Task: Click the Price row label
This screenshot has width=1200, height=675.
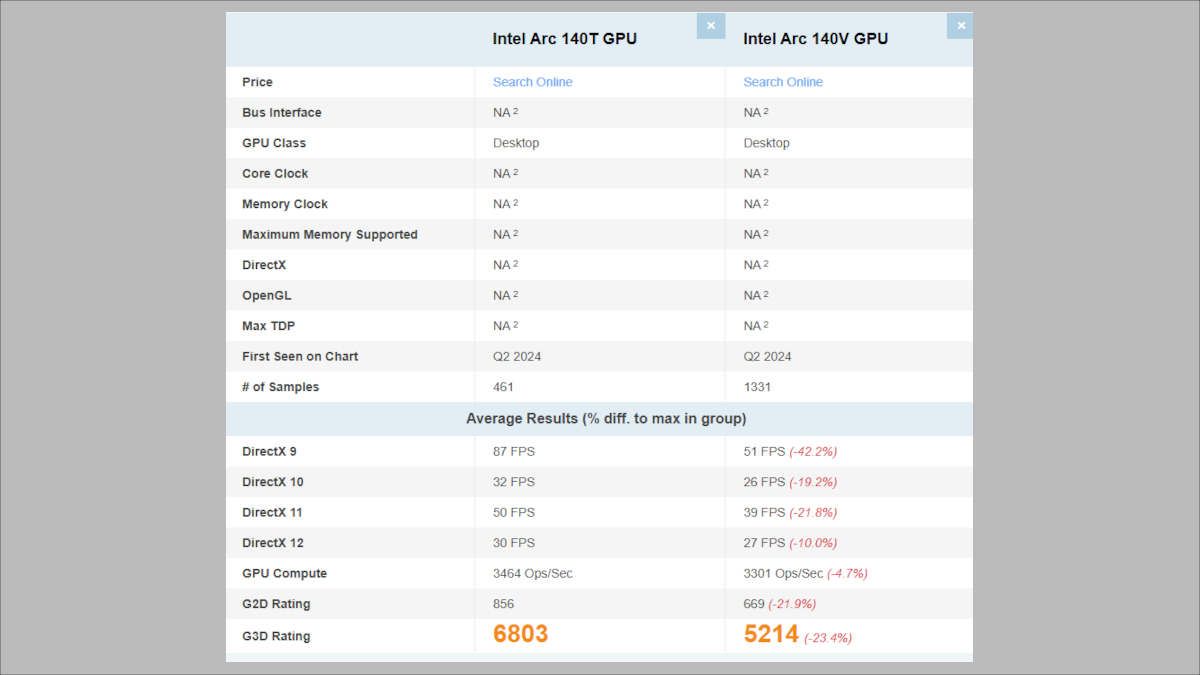Action: (257, 82)
